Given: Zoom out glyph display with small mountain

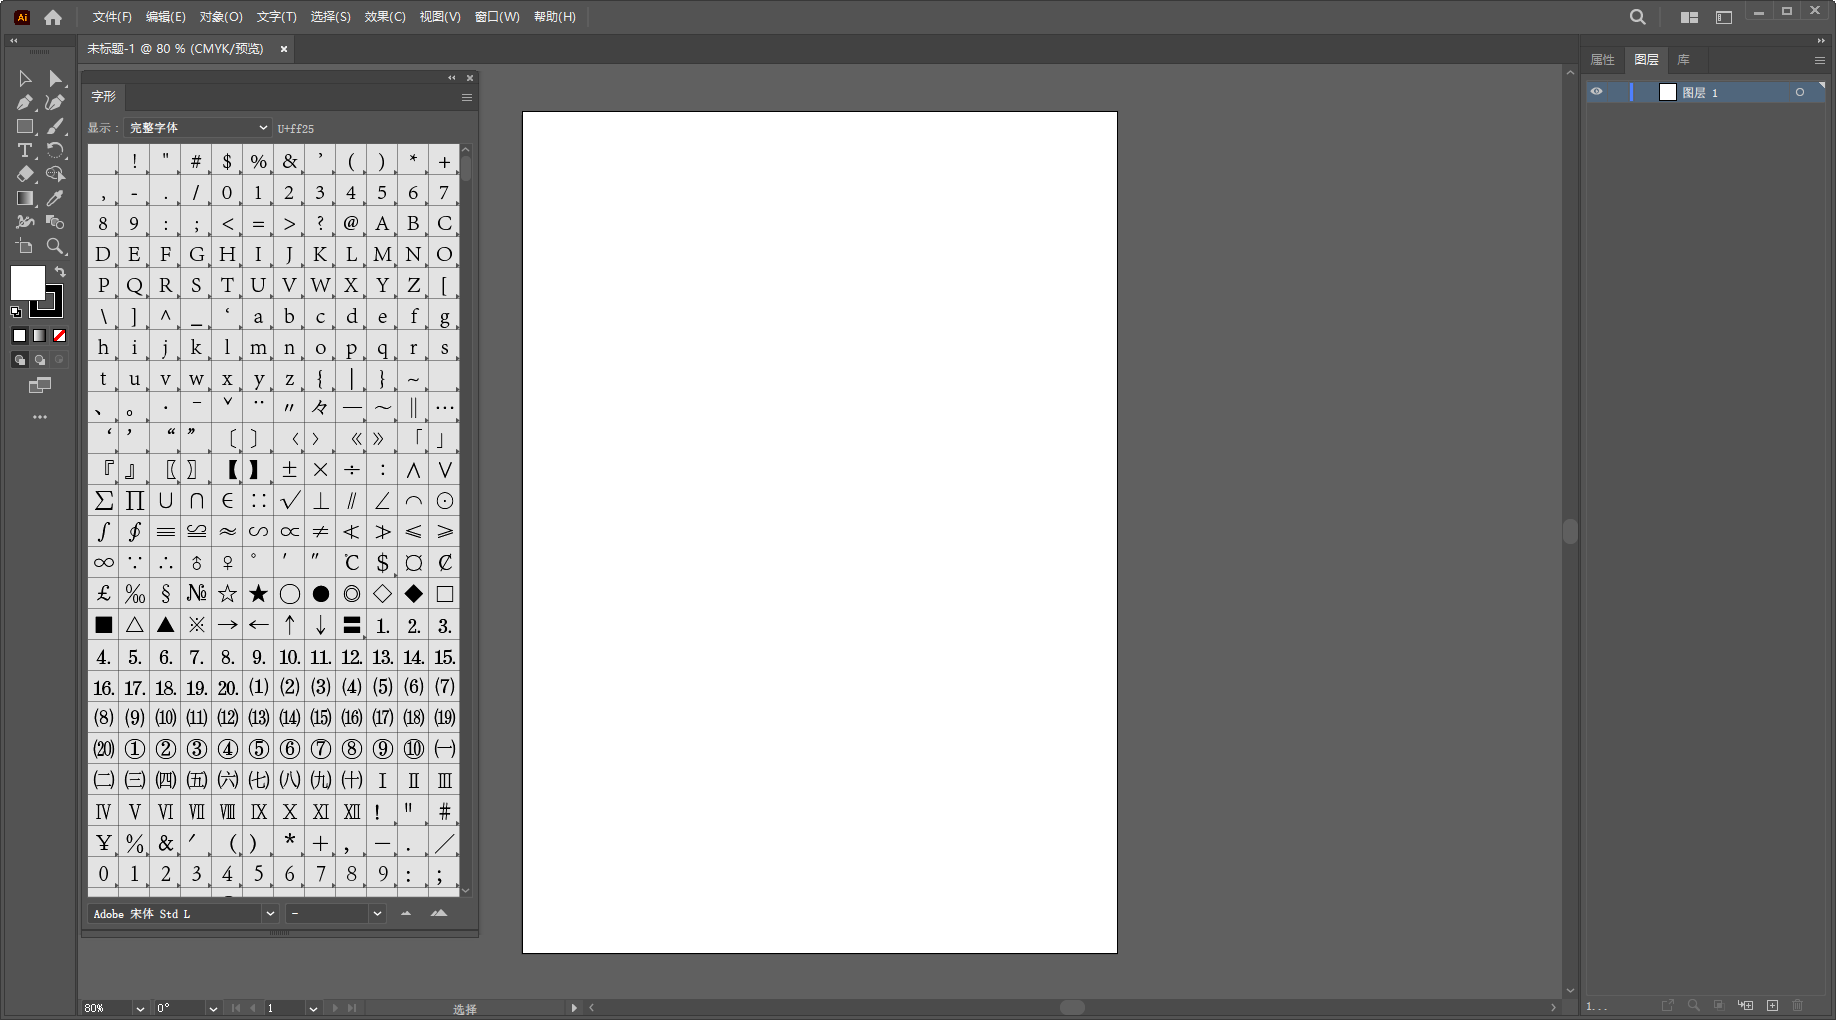Looking at the screenshot, I should coord(406,913).
